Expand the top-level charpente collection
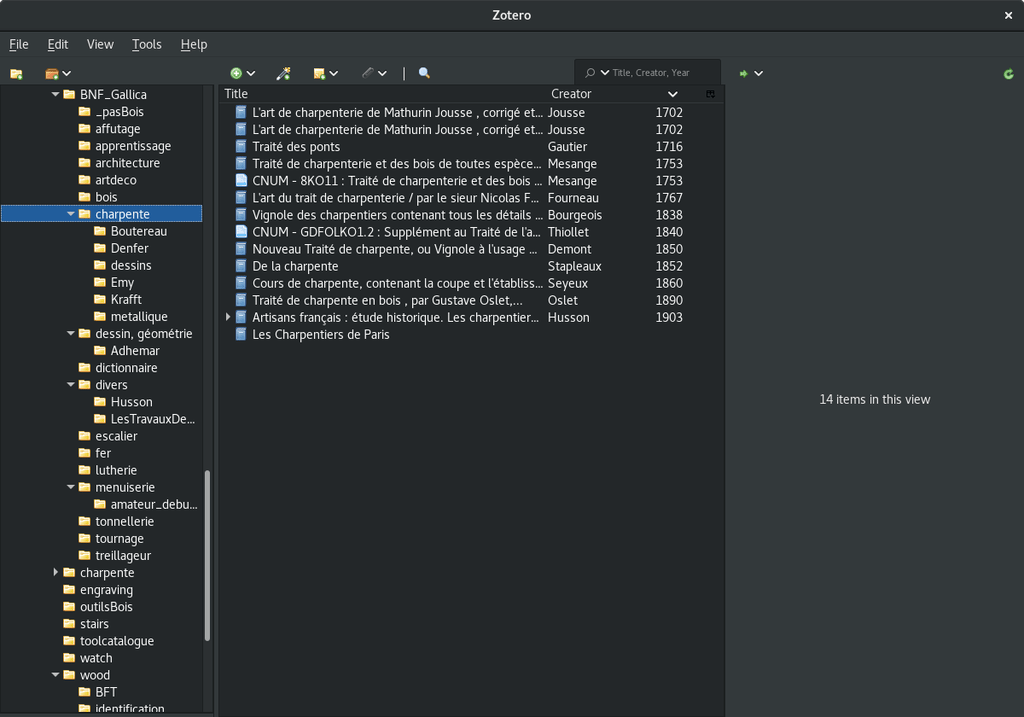 (56, 572)
